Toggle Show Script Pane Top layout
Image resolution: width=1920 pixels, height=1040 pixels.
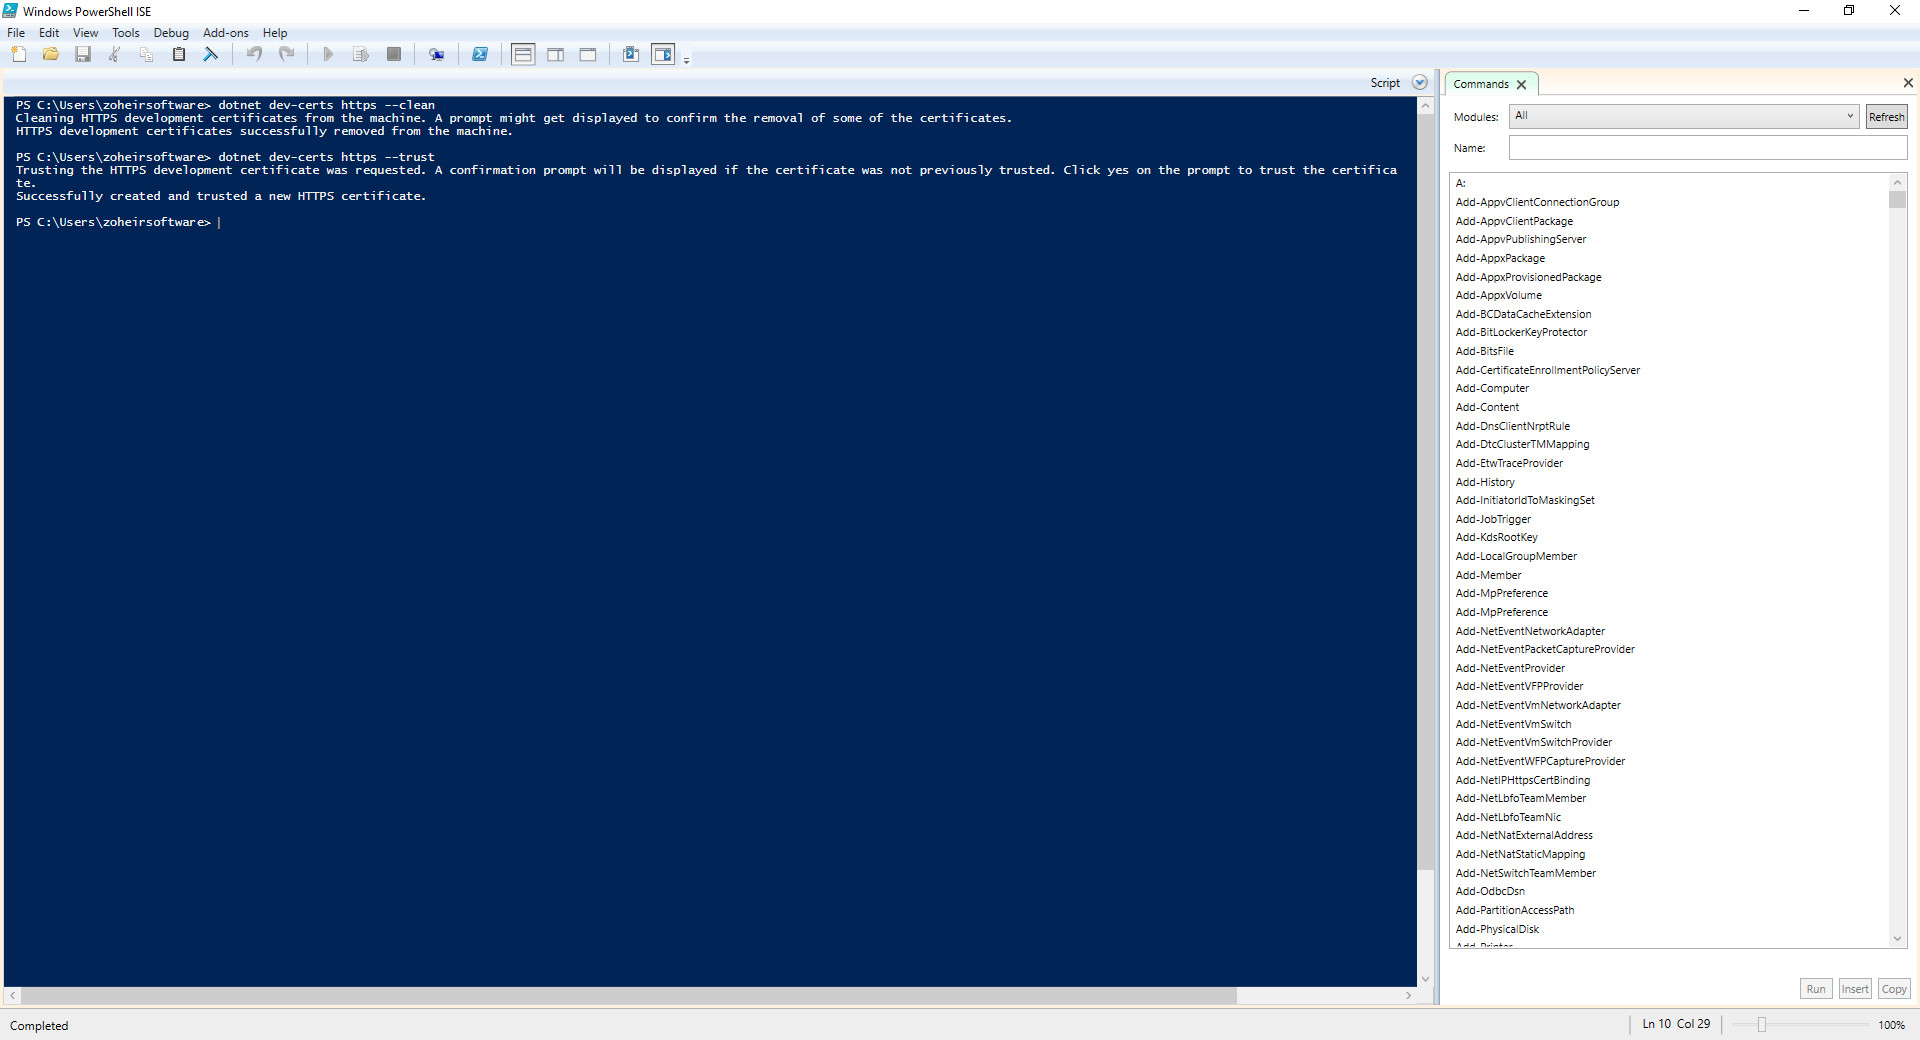pos(523,55)
